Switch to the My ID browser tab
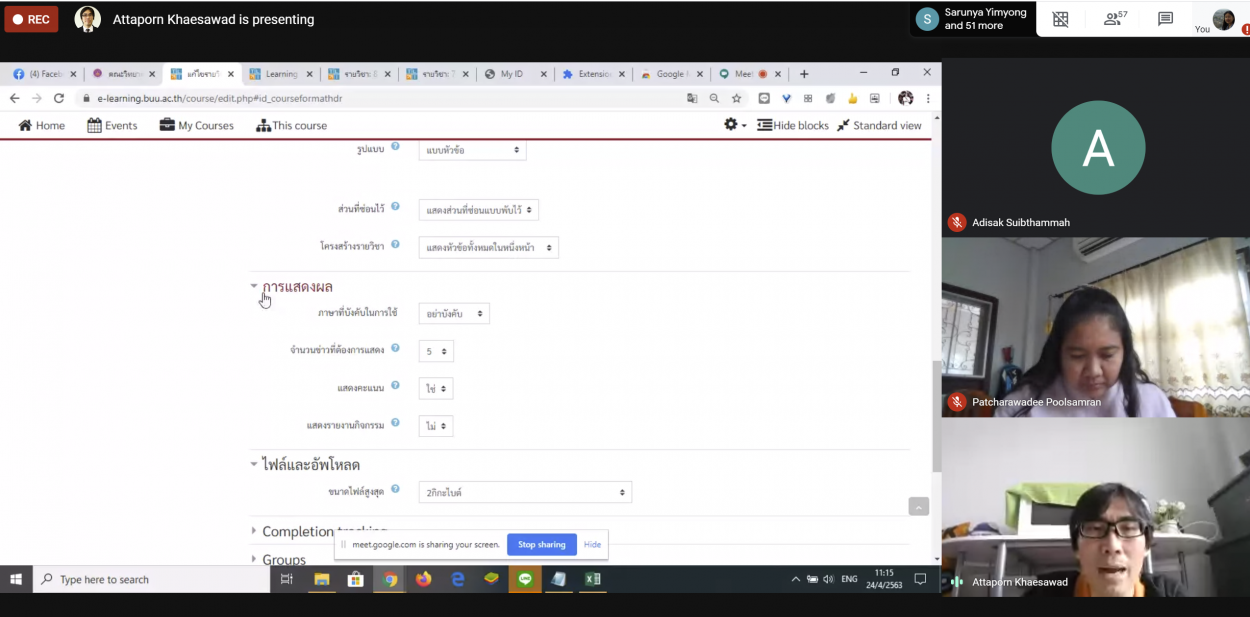 [511, 74]
